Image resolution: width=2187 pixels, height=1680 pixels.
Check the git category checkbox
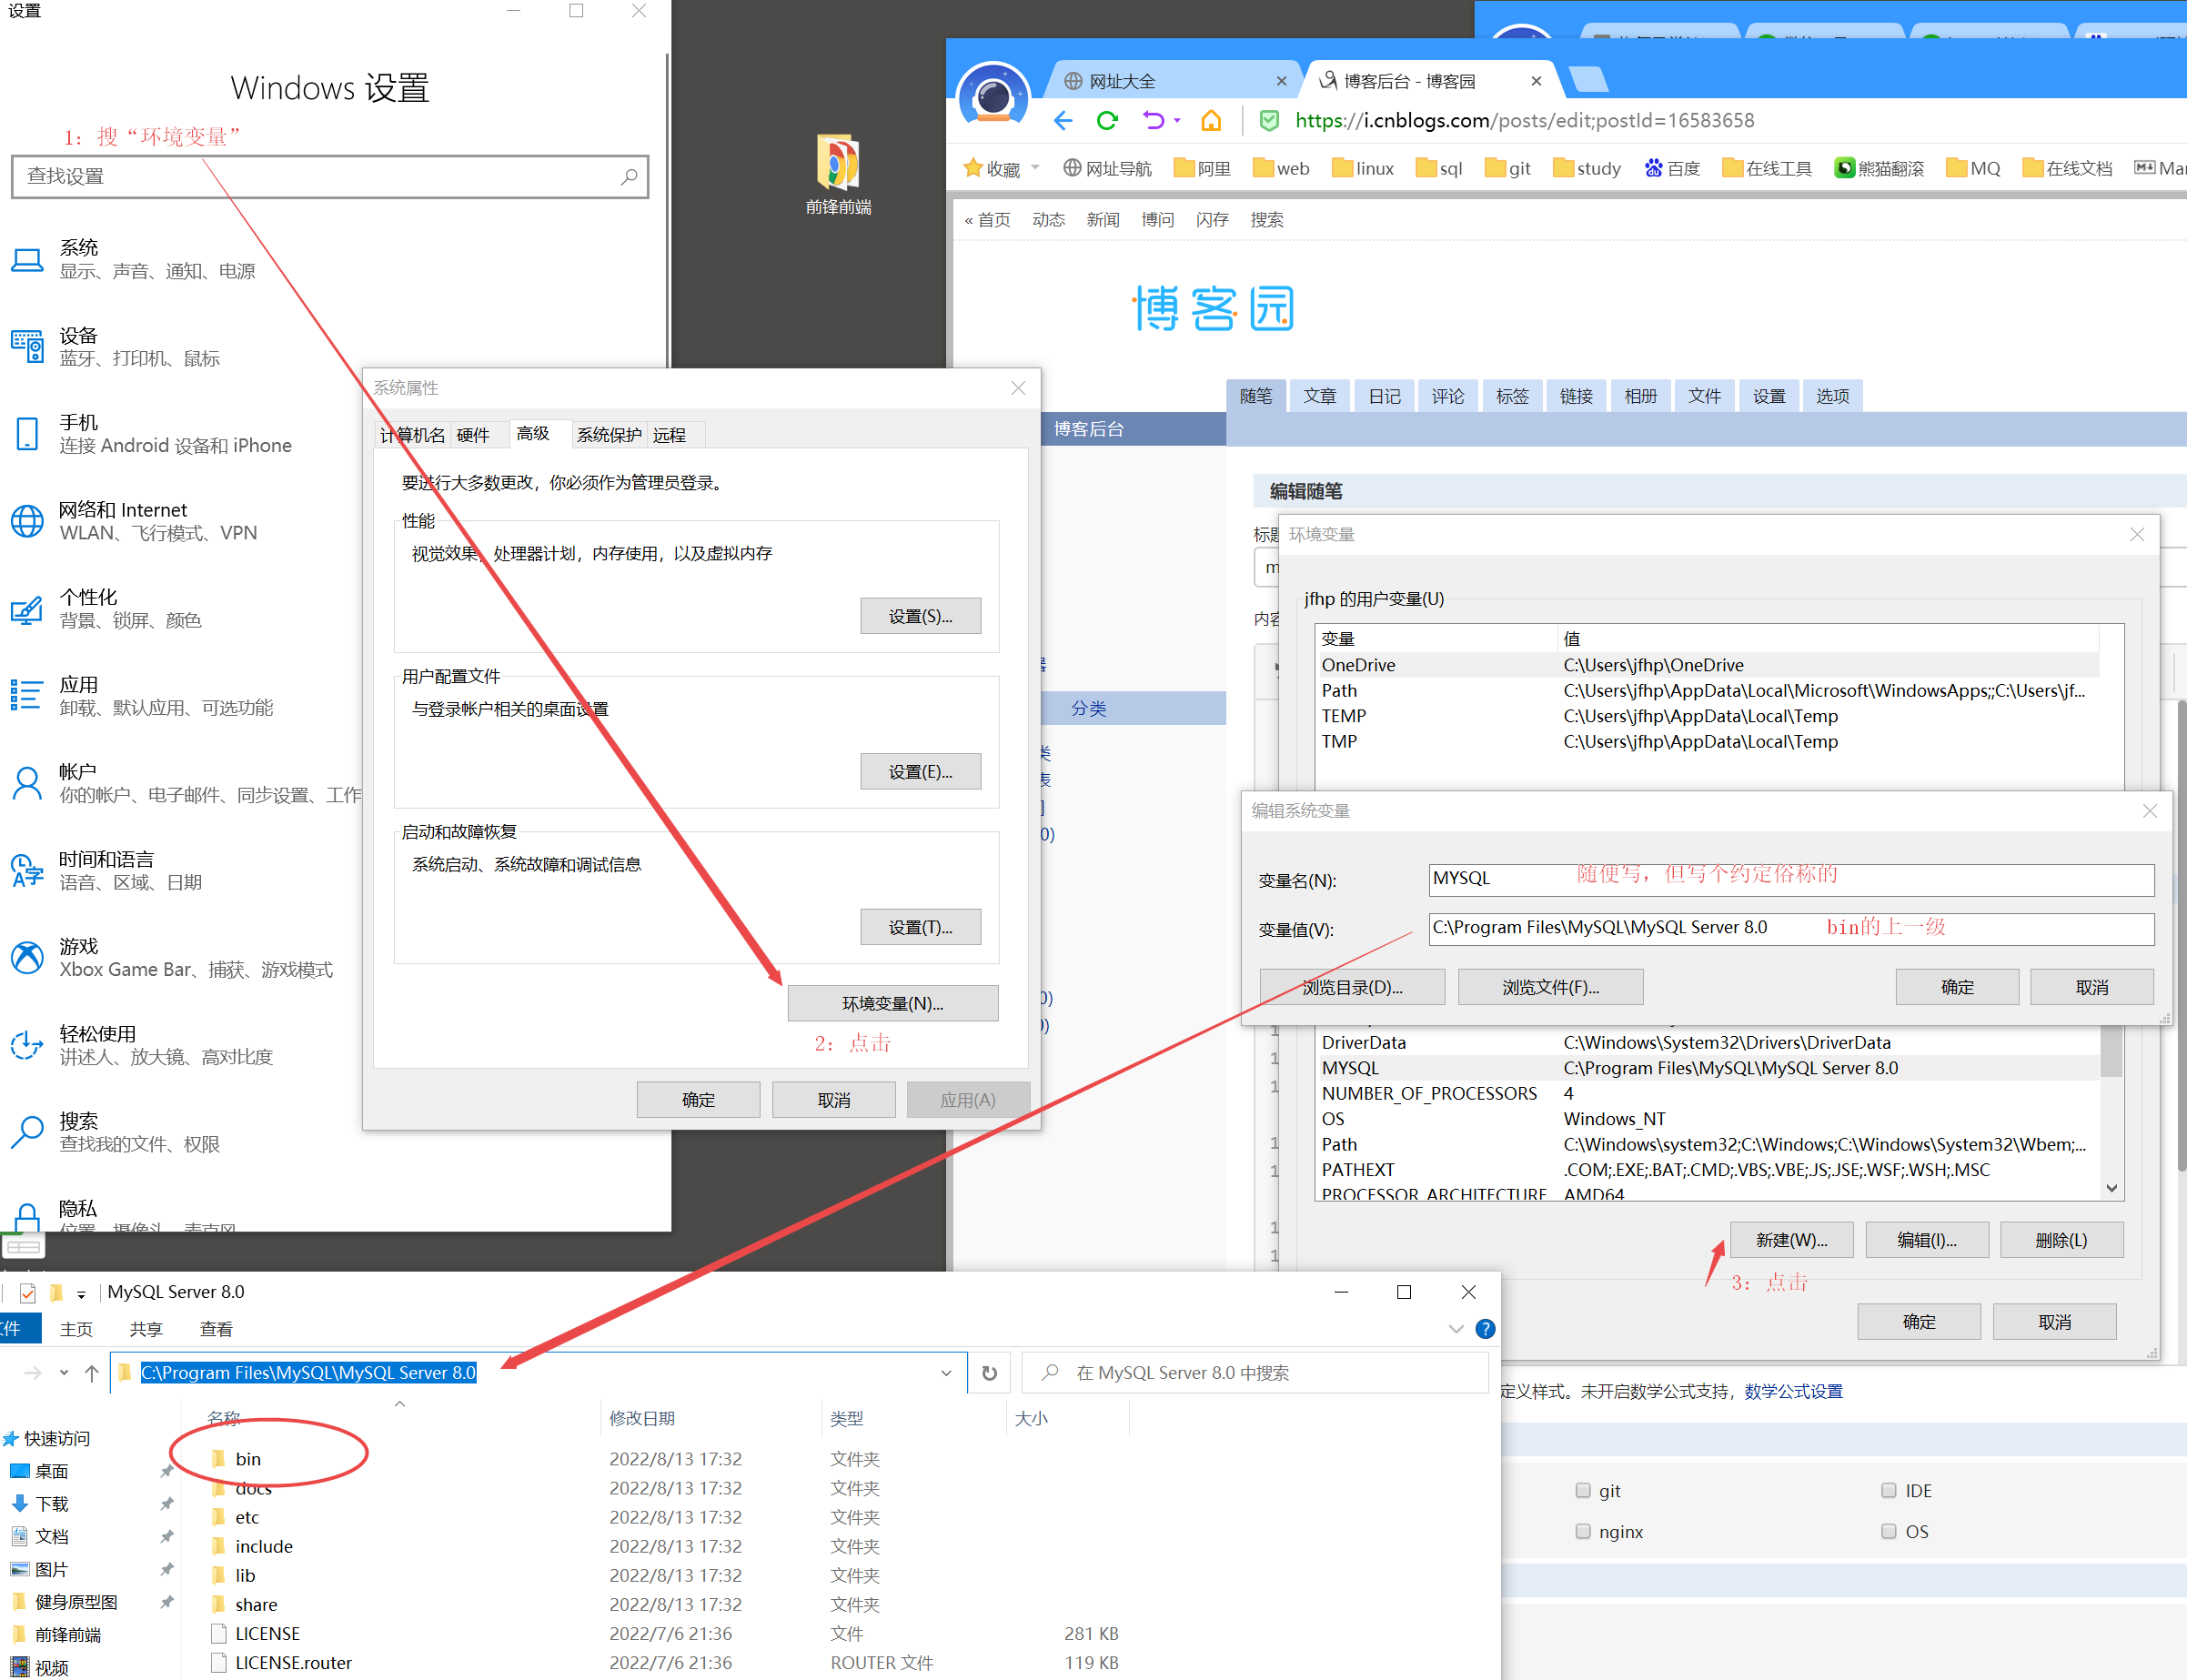[1583, 1490]
